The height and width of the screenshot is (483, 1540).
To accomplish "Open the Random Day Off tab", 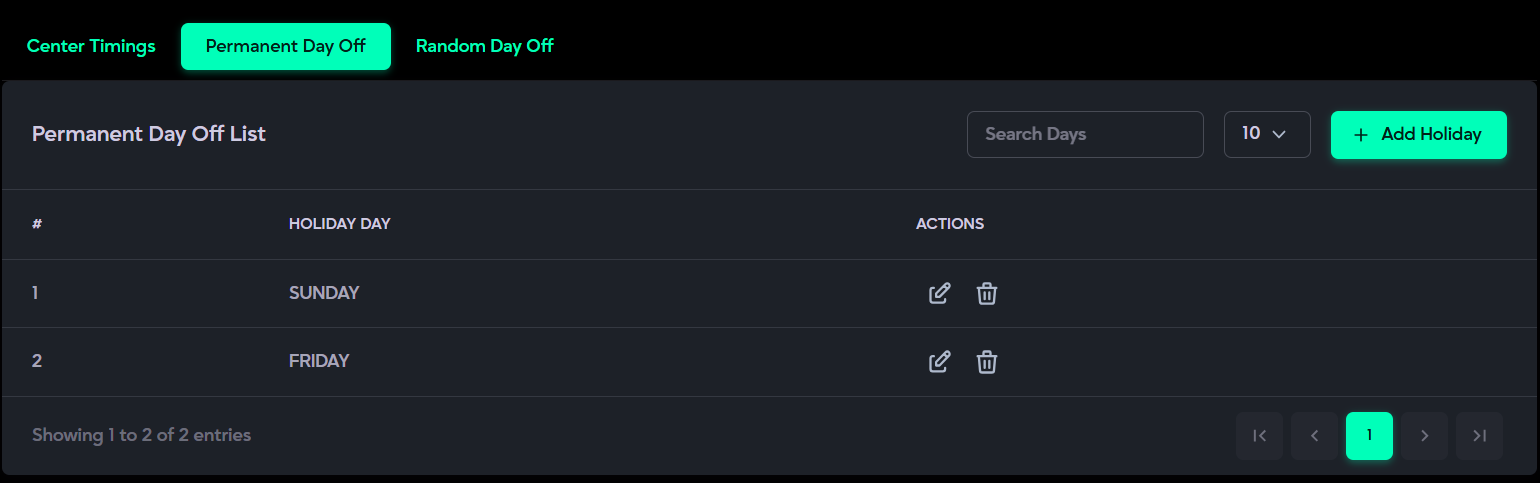I will (485, 46).
